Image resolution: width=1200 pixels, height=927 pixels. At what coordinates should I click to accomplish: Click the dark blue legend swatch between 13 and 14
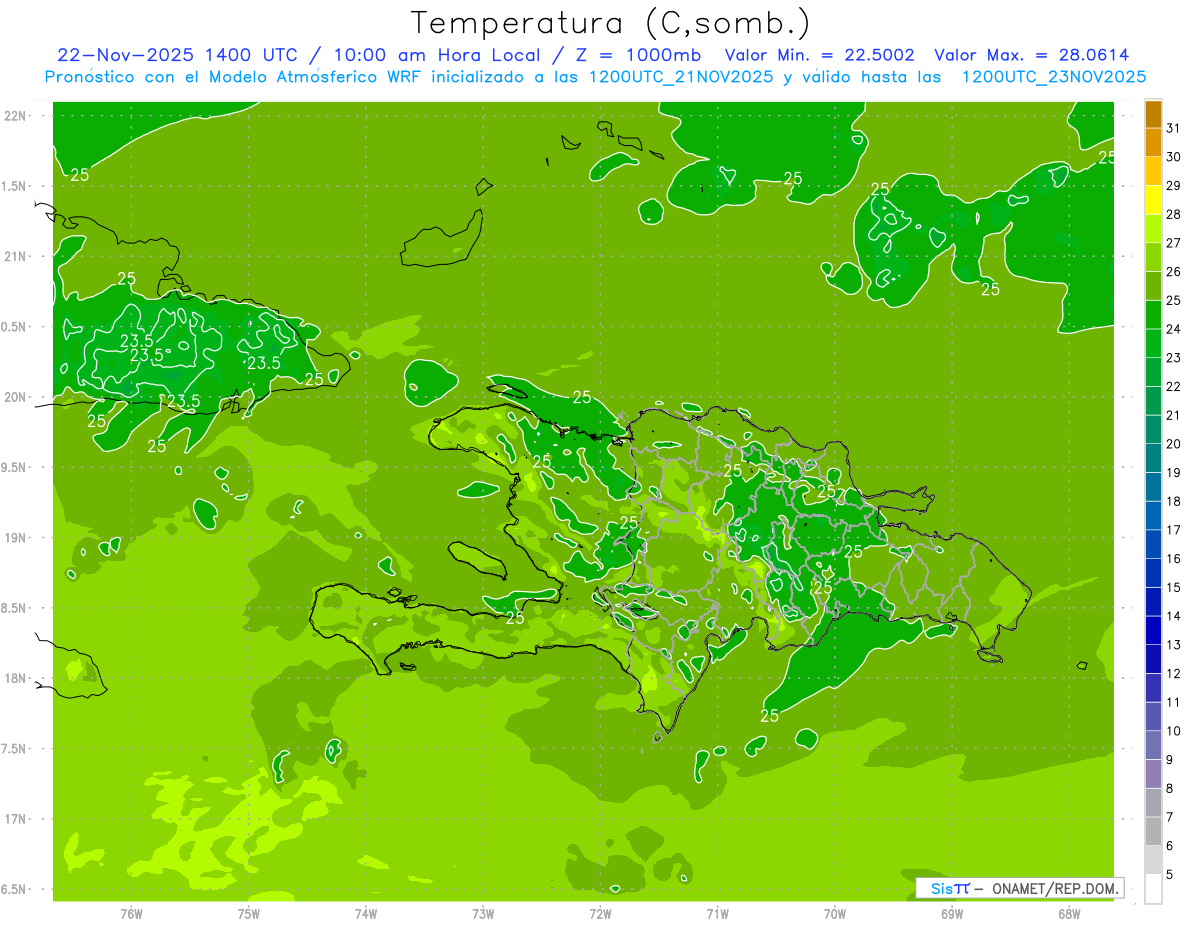1153,631
